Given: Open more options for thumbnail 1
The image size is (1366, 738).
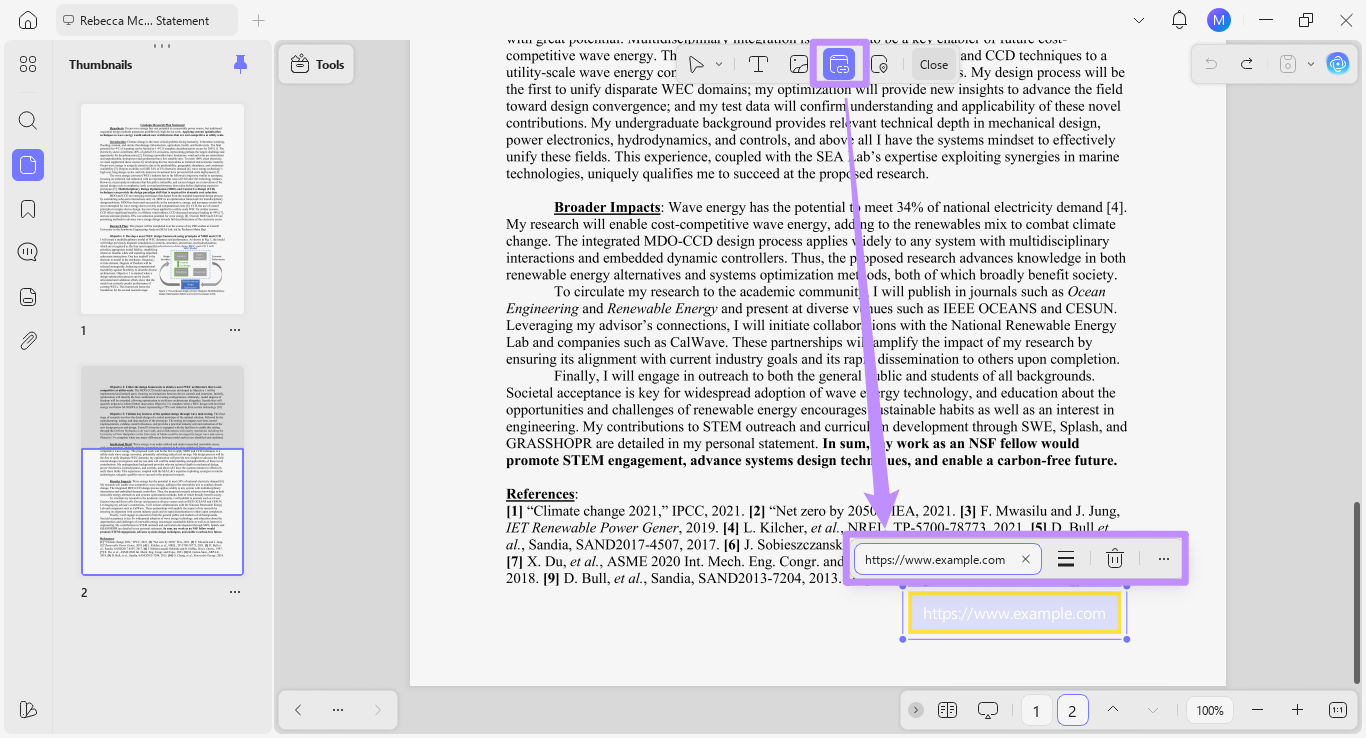Looking at the screenshot, I should (x=235, y=330).
